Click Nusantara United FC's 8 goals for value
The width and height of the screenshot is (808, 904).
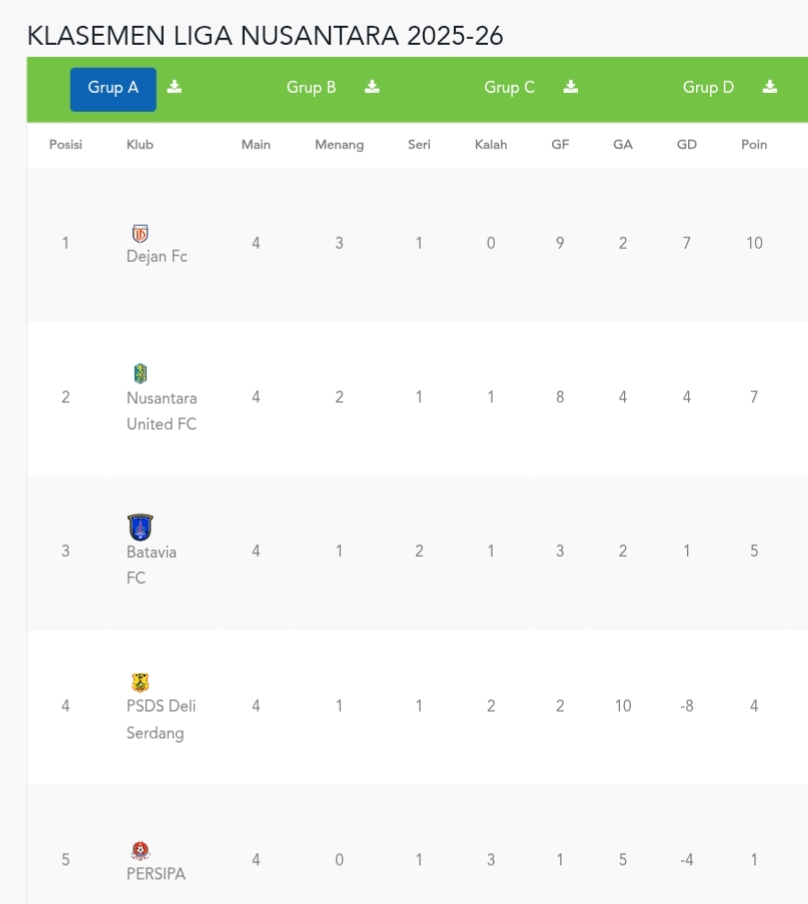(x=560, y=397)
